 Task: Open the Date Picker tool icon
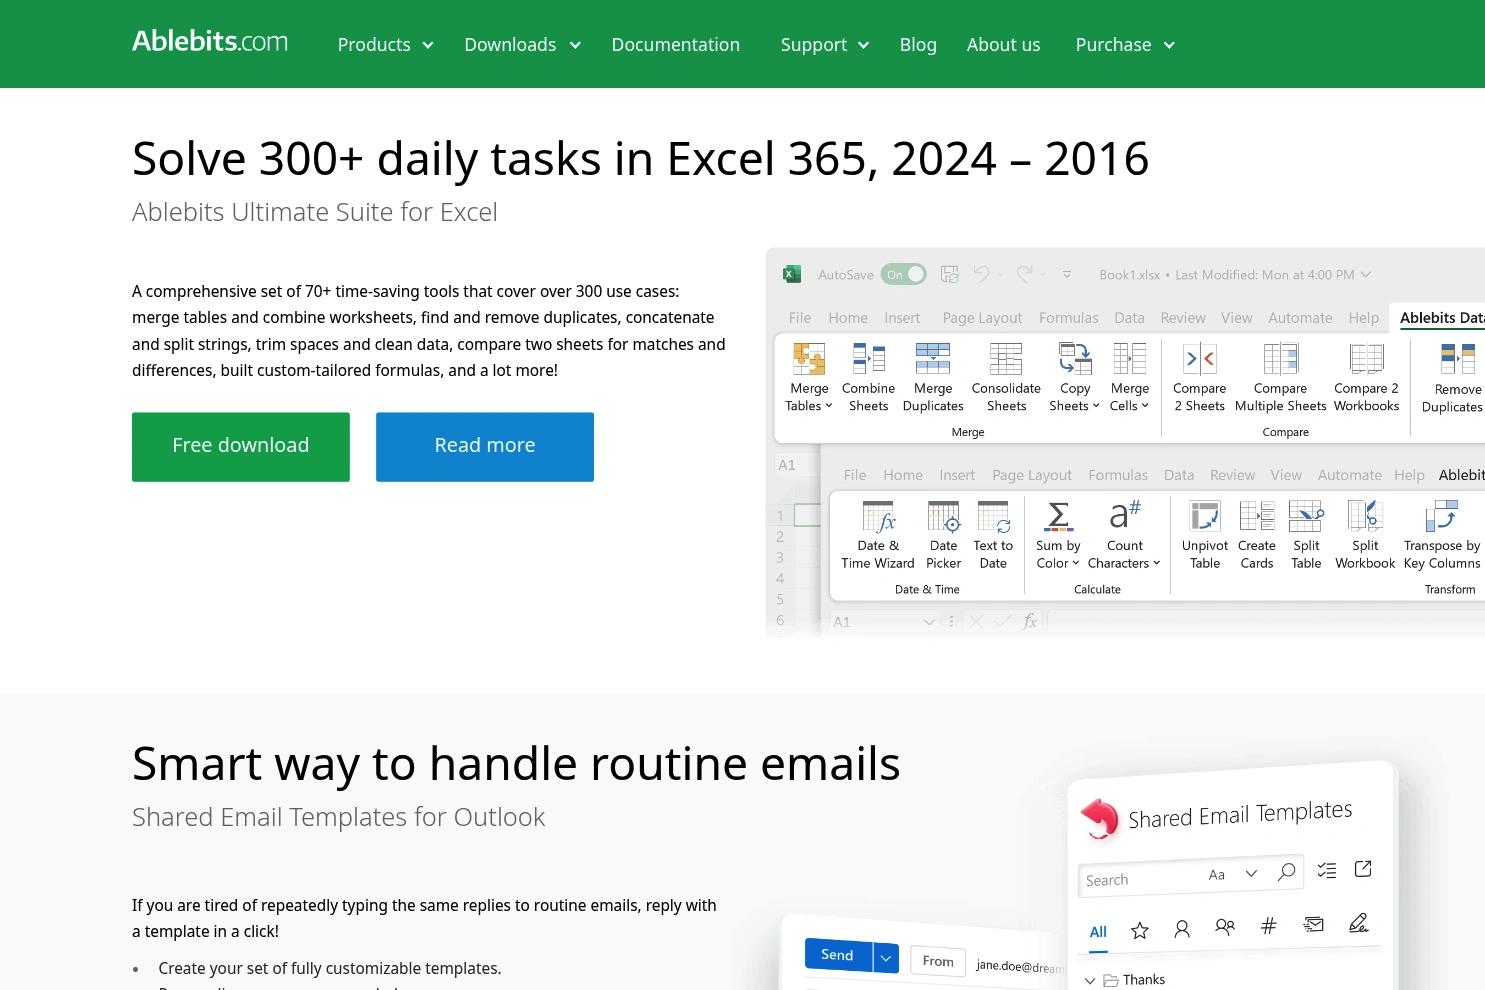pyautogui.click(x=943, y=516)
